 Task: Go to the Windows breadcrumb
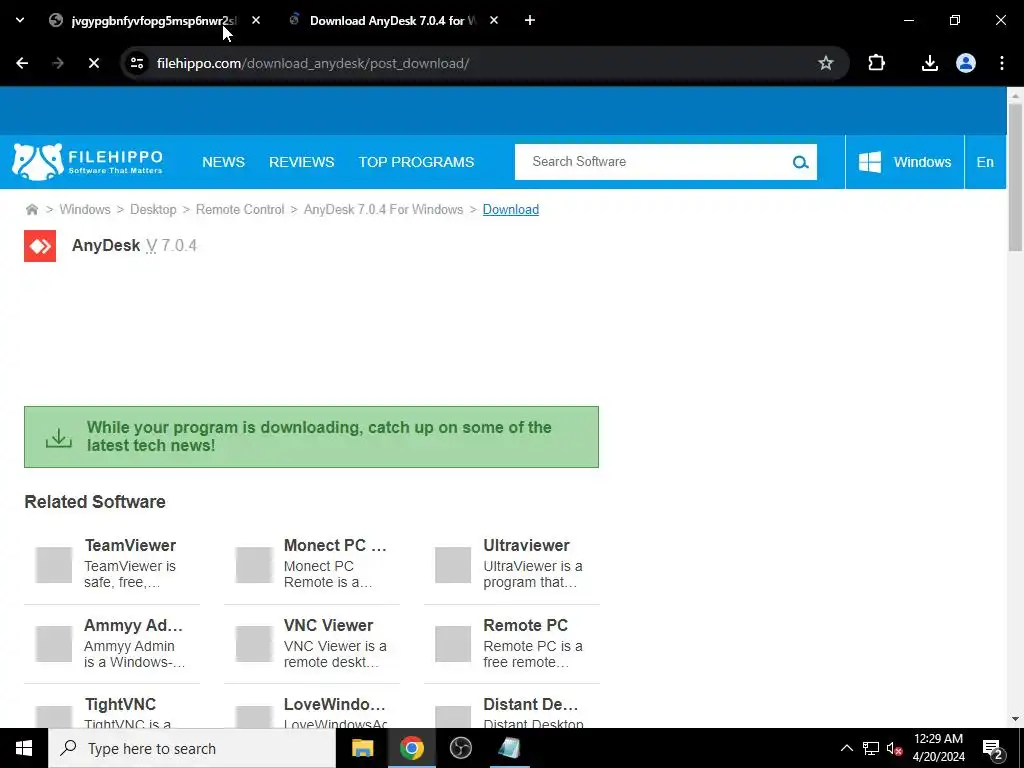85,210
